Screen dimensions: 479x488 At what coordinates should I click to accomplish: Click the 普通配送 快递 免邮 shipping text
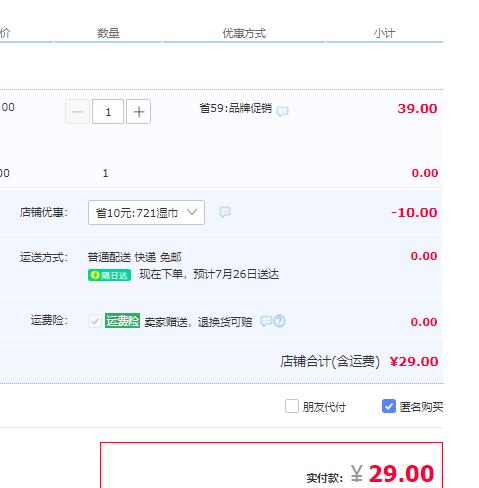pos(134,257)
